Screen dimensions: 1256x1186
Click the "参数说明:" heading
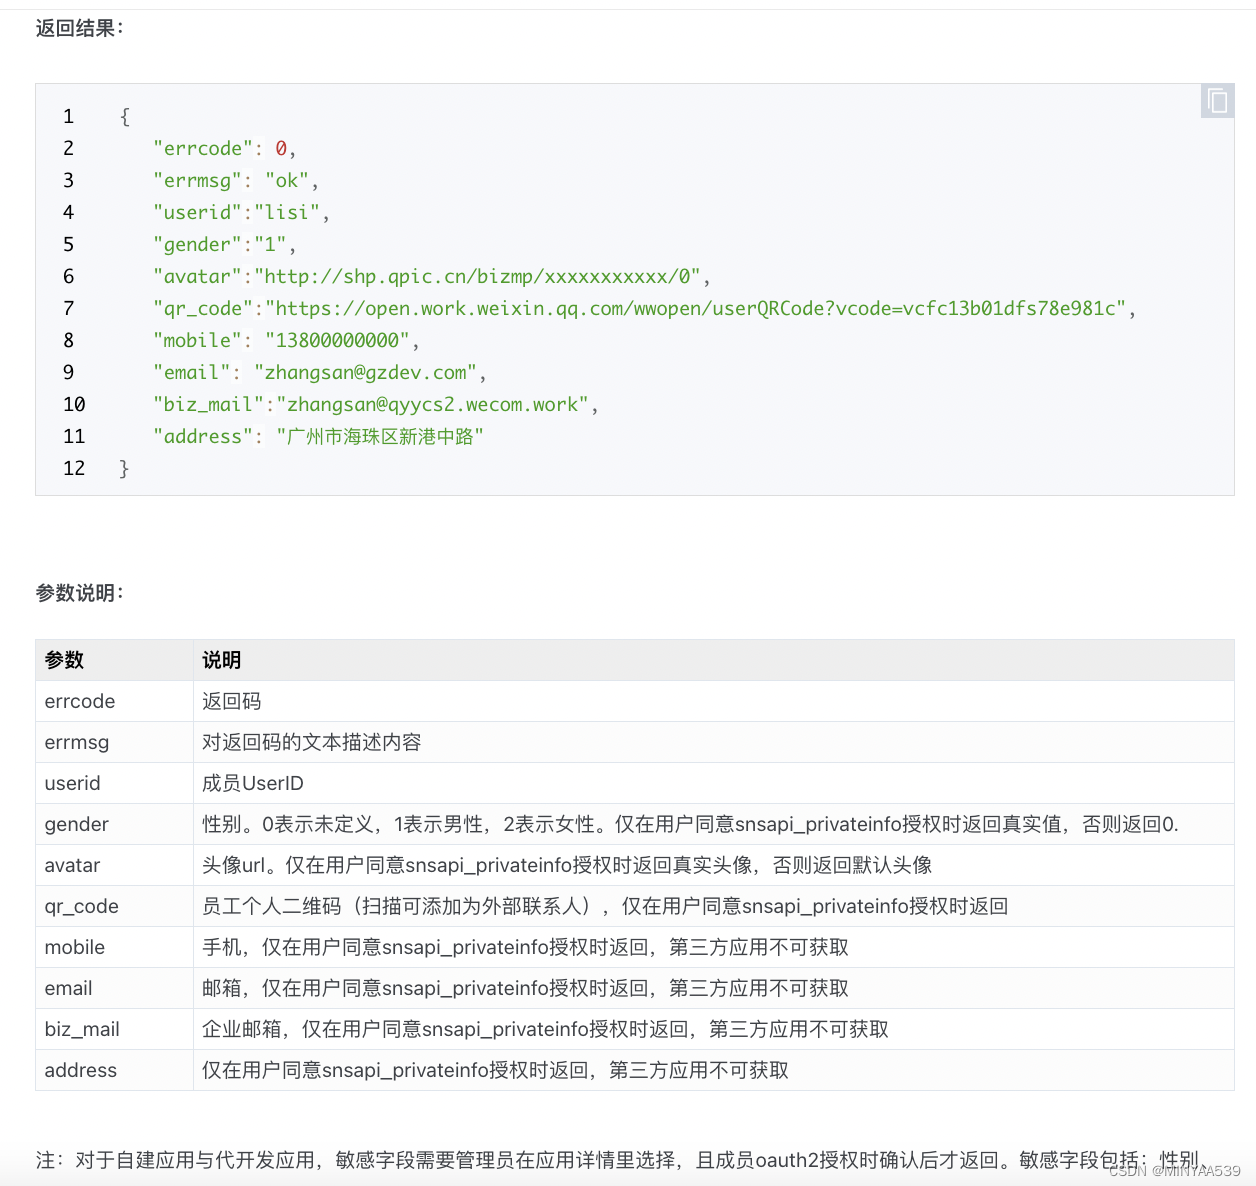(x=80, y=593)
